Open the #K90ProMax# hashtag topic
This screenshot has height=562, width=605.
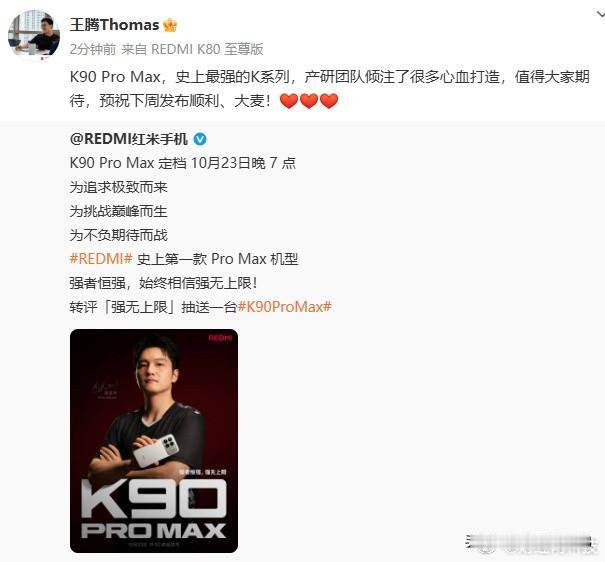click(285, 307)
